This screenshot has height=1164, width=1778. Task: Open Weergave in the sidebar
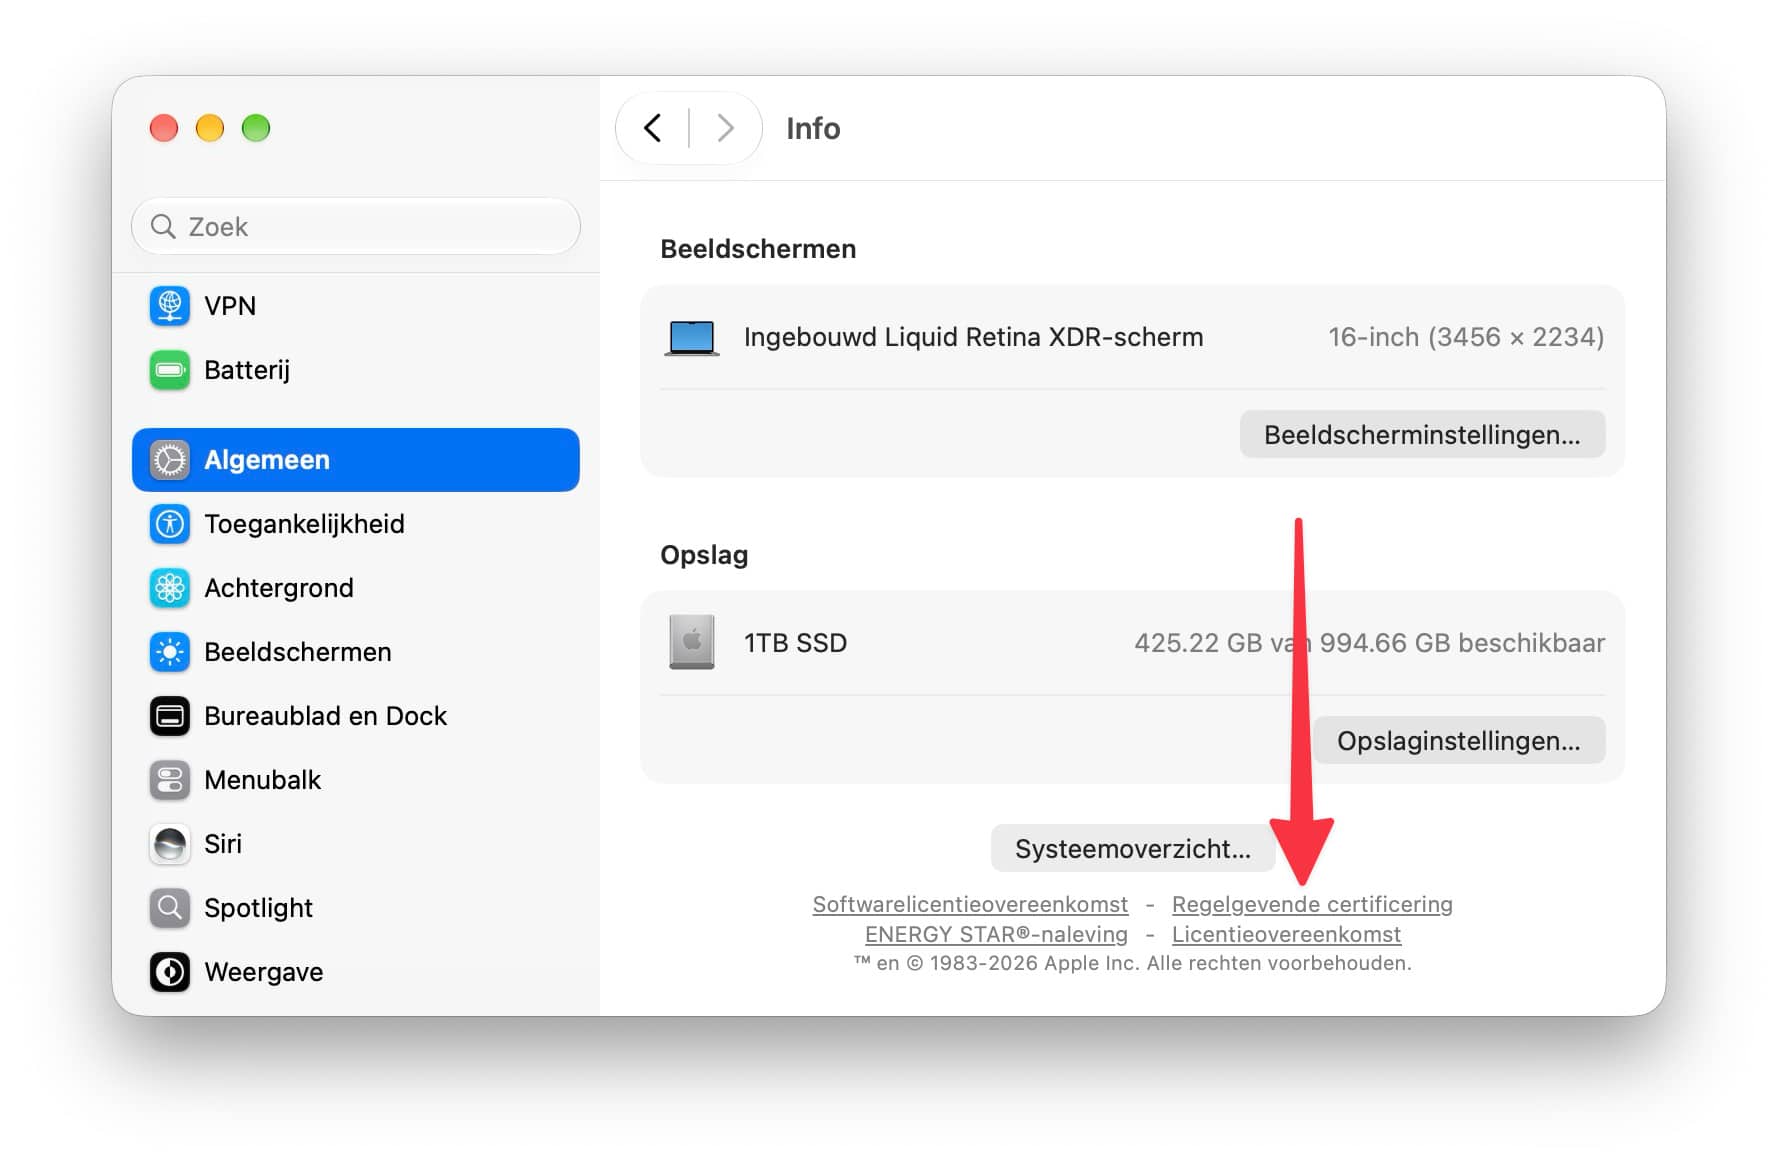(x=356, y=972)
